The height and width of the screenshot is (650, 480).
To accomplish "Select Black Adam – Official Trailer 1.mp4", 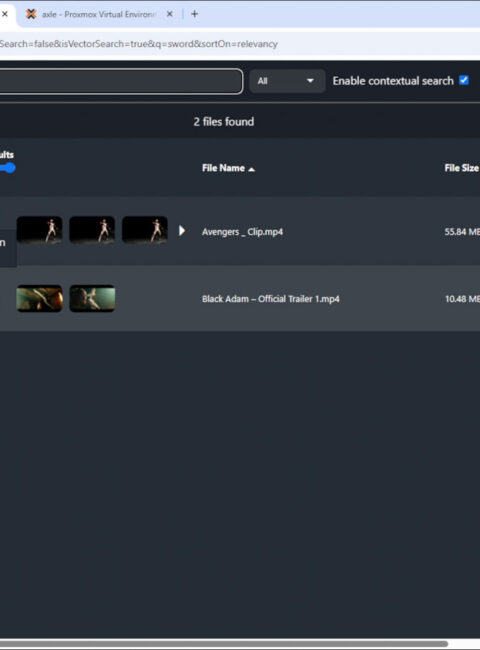I will tap(271, 299).
